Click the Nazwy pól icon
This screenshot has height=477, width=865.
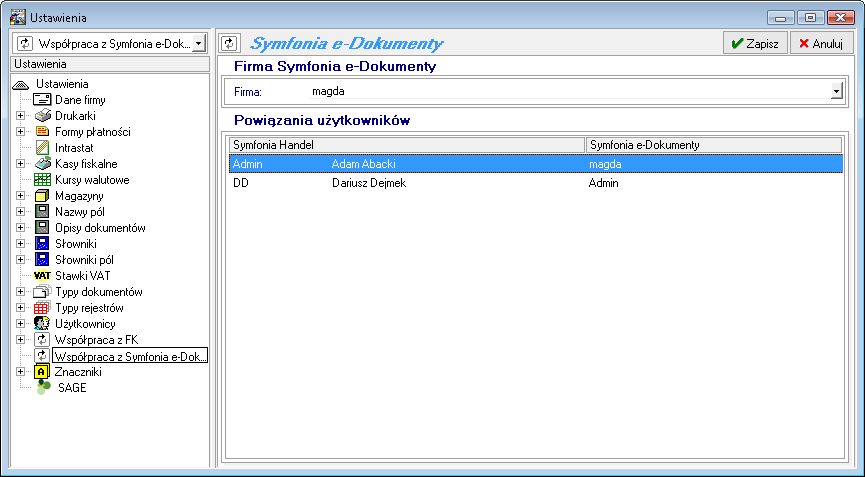(x=42, y=212)
